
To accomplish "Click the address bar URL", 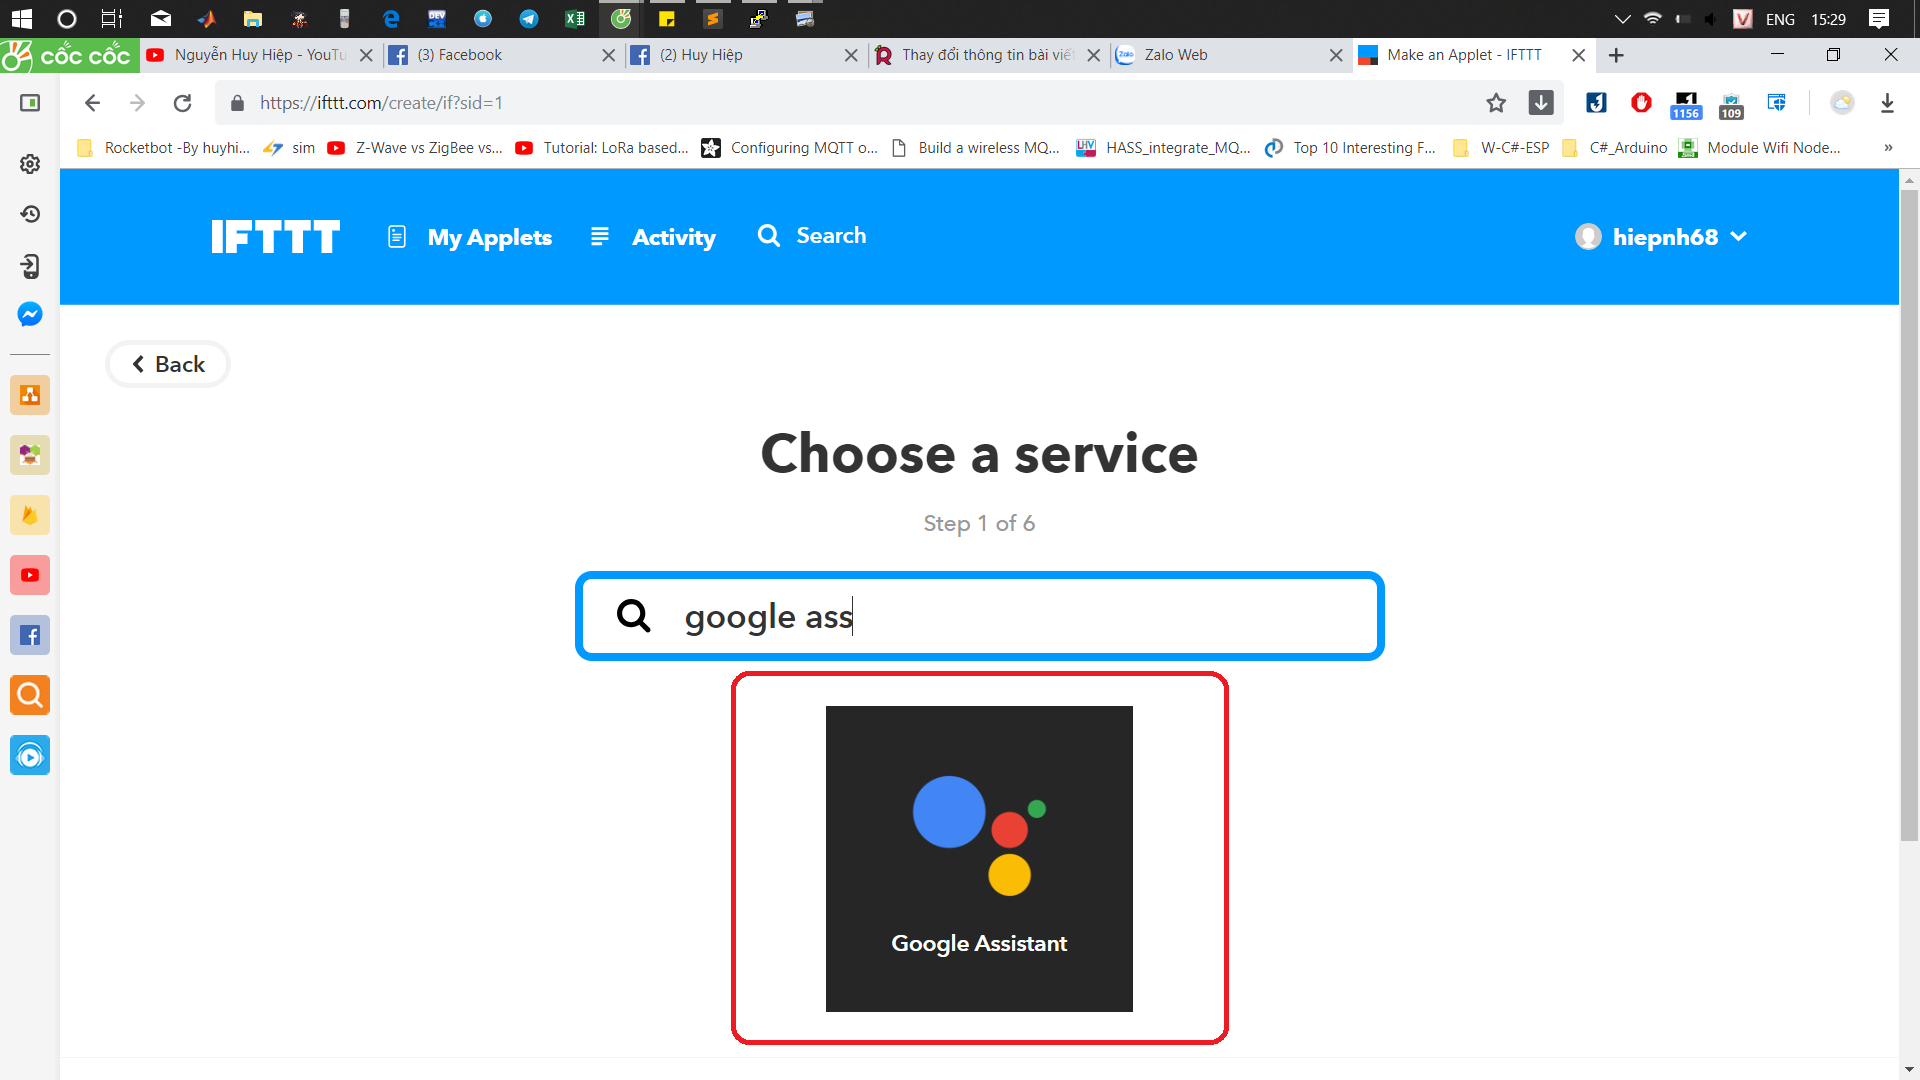I will pyautogui.click(x=381, y=103).
